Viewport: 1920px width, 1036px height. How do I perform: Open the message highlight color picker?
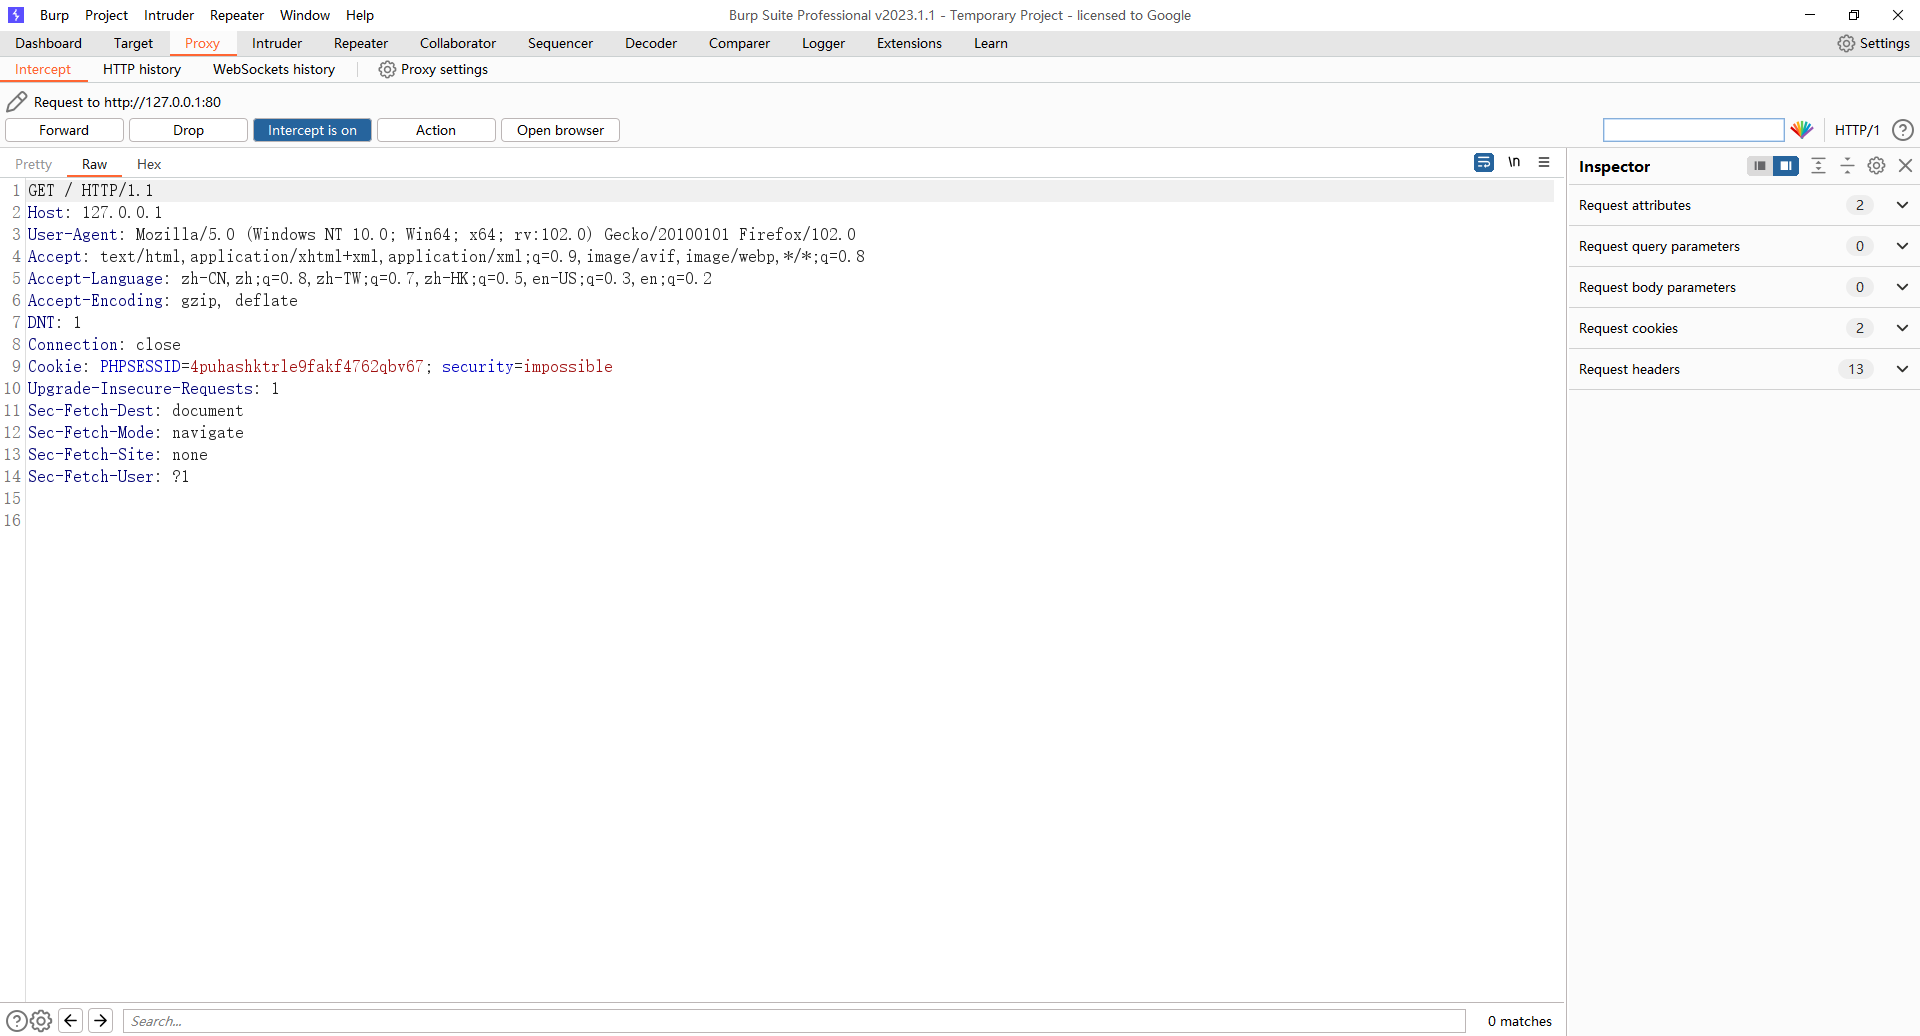(x=1802, y=130)
